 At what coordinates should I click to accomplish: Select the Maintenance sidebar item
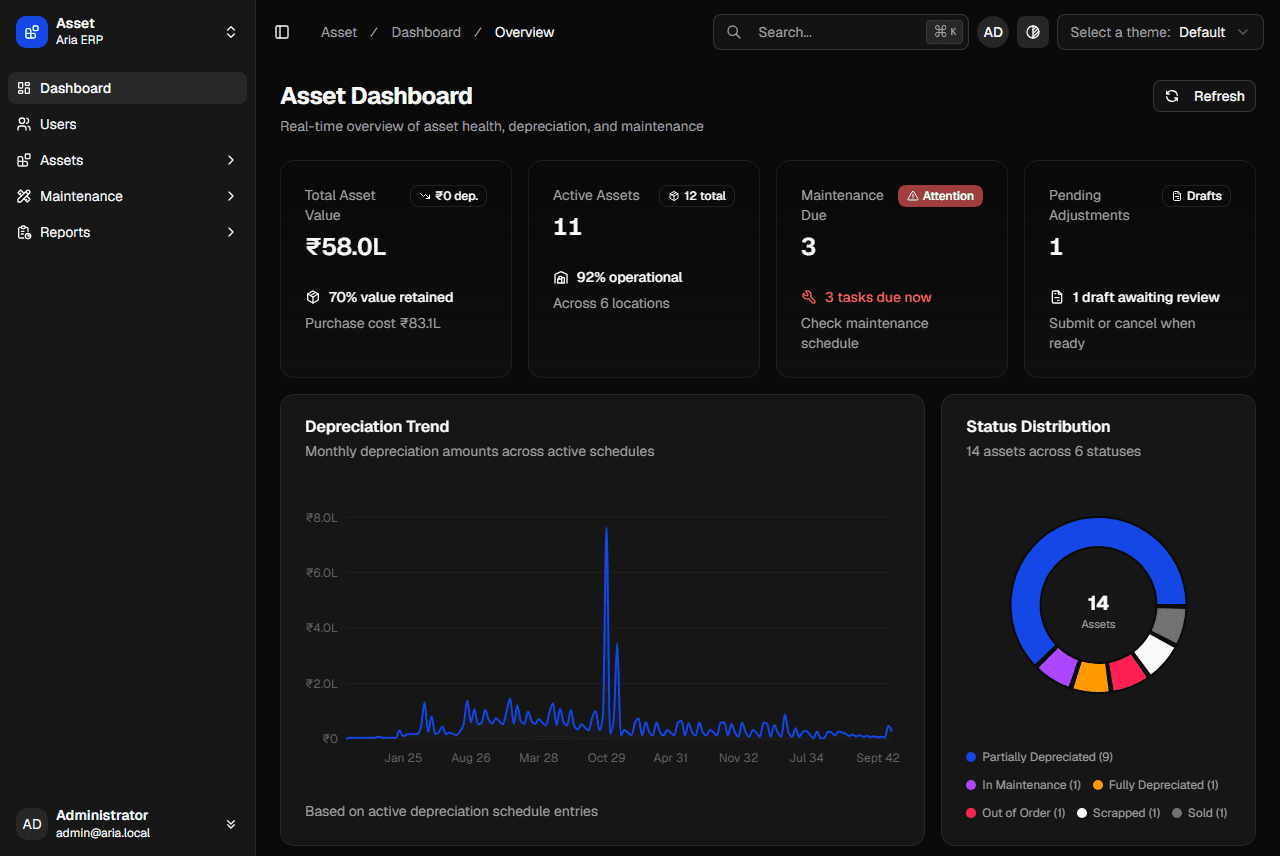click(x=127, y=196)
